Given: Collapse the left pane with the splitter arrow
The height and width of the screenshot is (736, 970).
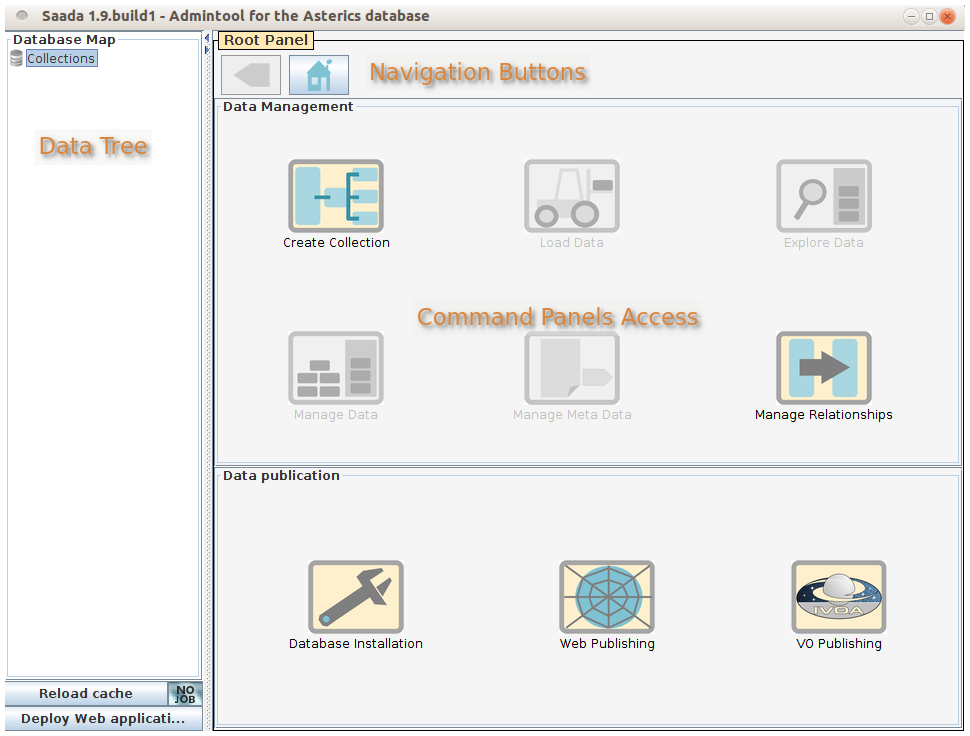Looking at the screenshot, I should pyautogui.click(x=207, y=38).
